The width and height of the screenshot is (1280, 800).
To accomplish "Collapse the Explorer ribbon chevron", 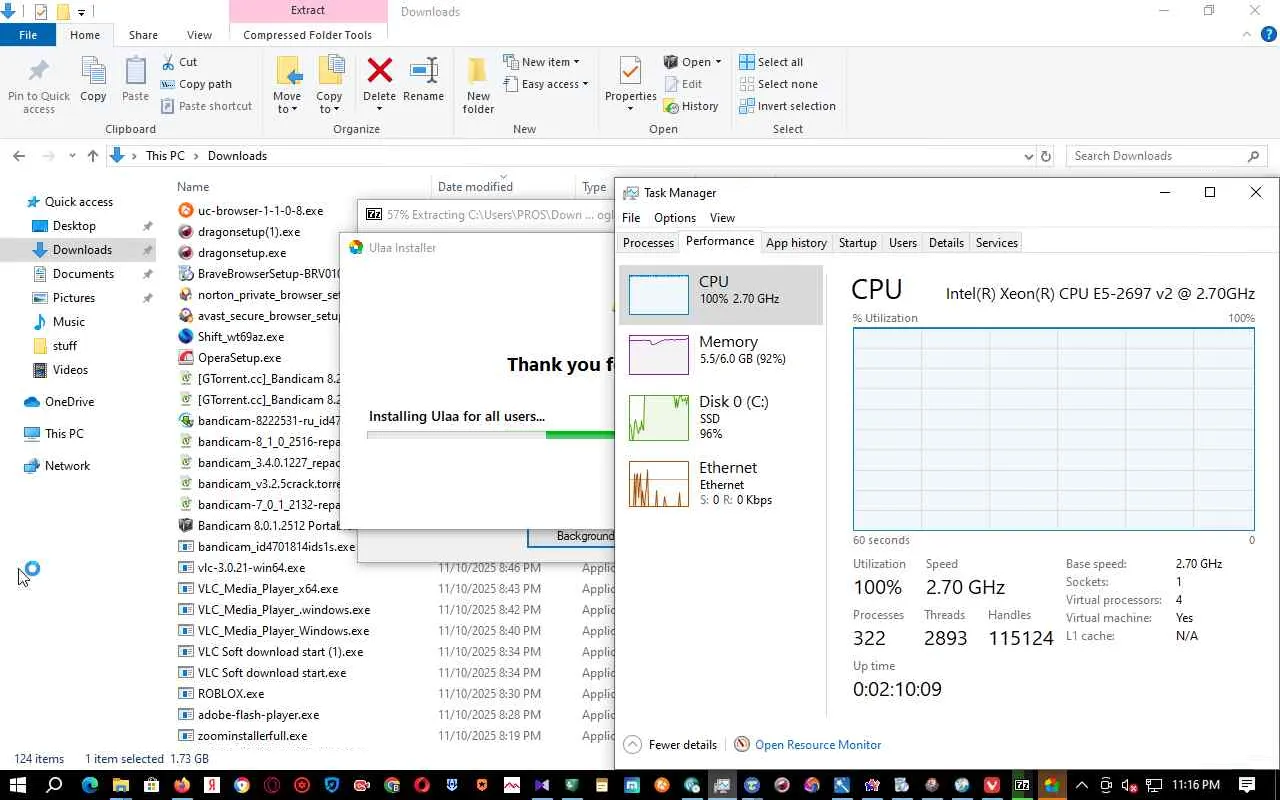I will [1246, 35].
